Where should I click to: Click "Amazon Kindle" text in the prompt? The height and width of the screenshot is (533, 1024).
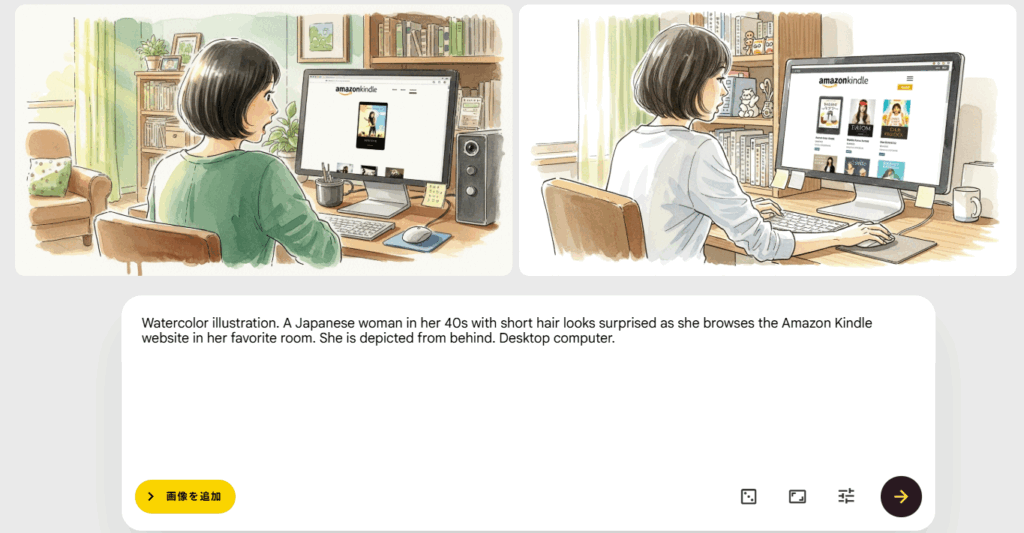tap(827, 323)
